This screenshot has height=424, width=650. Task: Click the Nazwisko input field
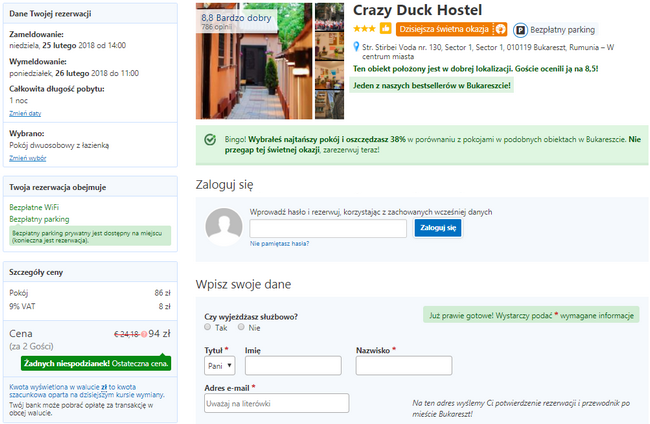pos(404,366)
